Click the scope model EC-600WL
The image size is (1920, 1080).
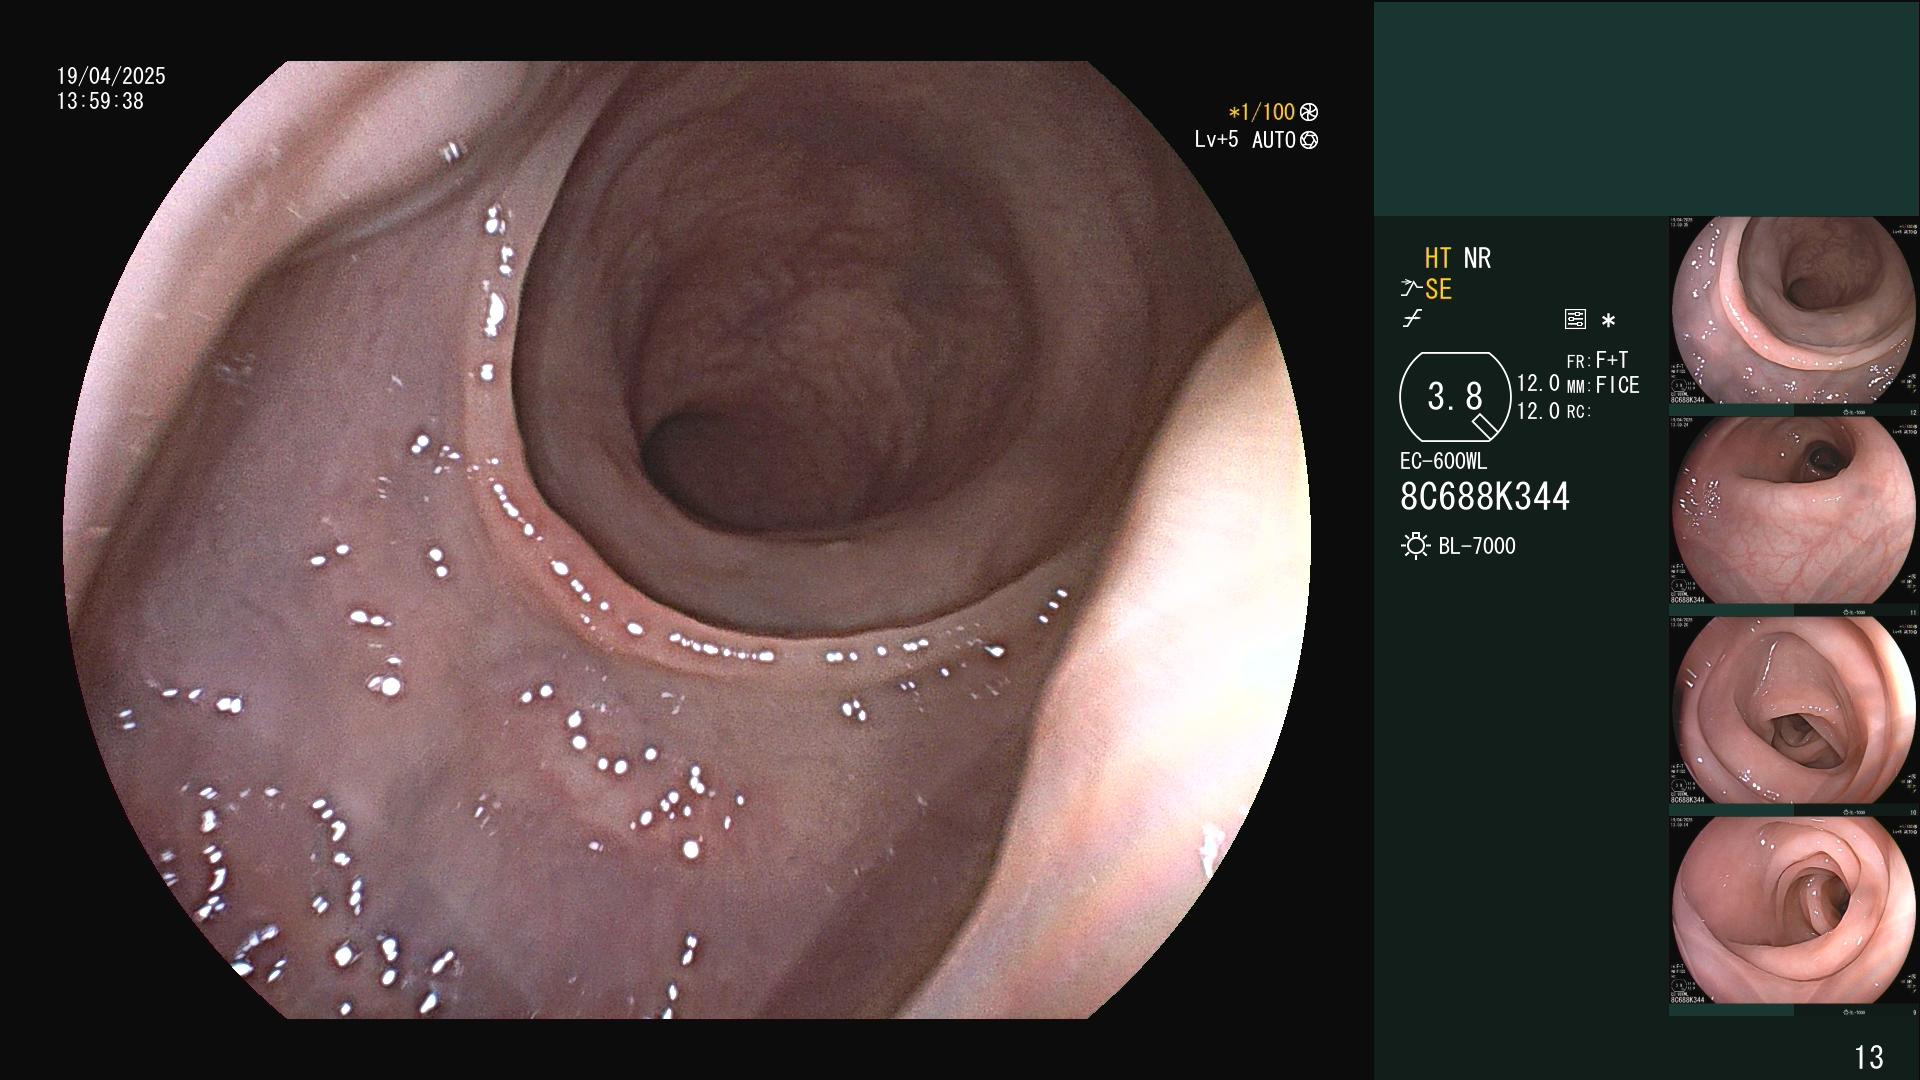pyautogui.click(x=1443, y=461)
